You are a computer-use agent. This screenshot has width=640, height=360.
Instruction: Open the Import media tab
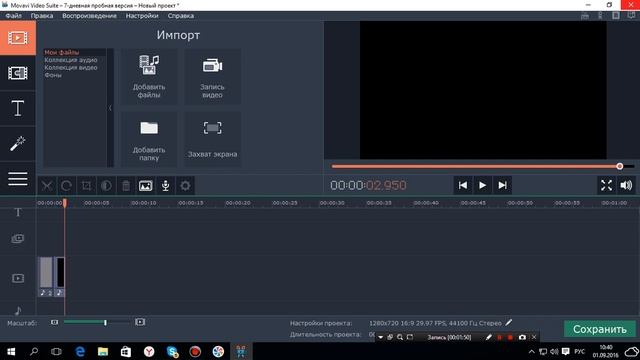[x=18, y=38]
